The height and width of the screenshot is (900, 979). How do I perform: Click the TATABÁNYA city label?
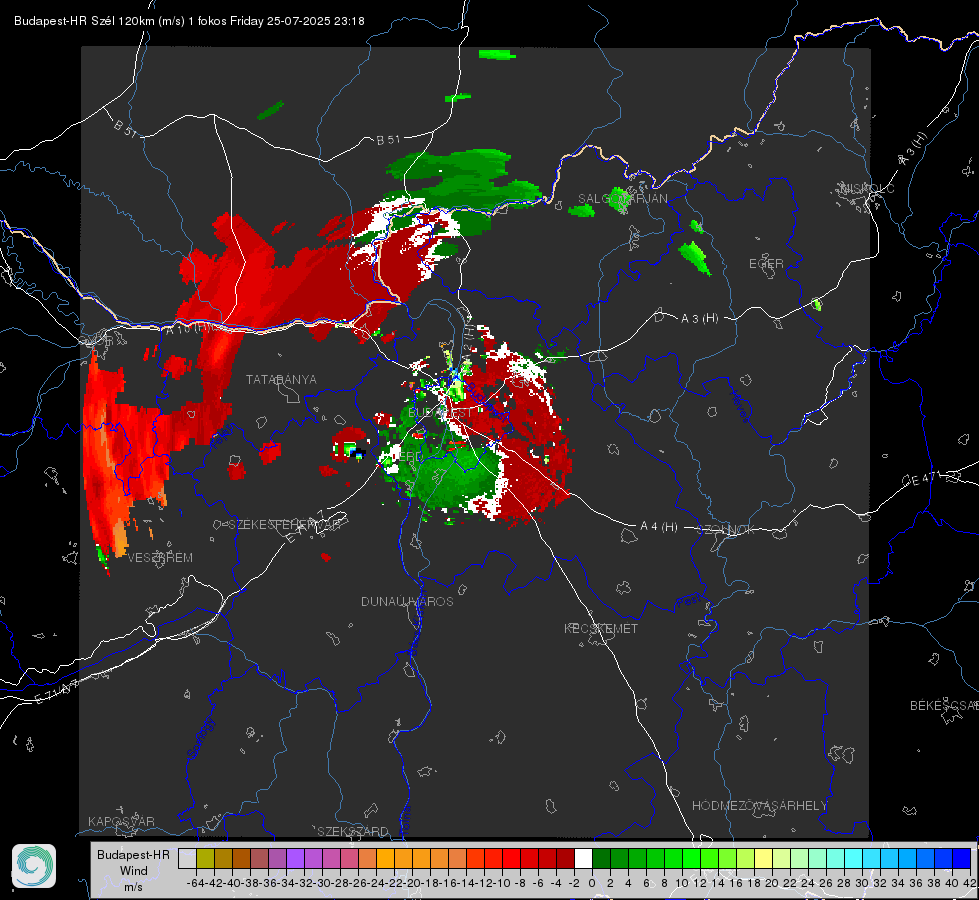281,380
